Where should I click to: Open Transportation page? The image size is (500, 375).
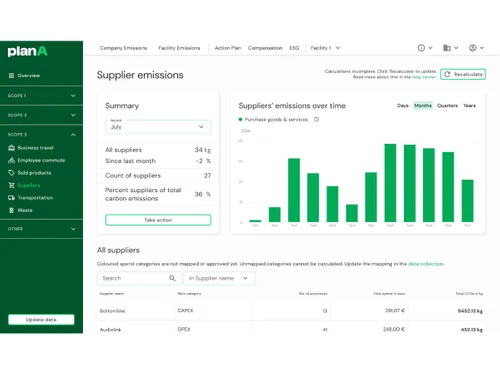click(x=35, y=198)
